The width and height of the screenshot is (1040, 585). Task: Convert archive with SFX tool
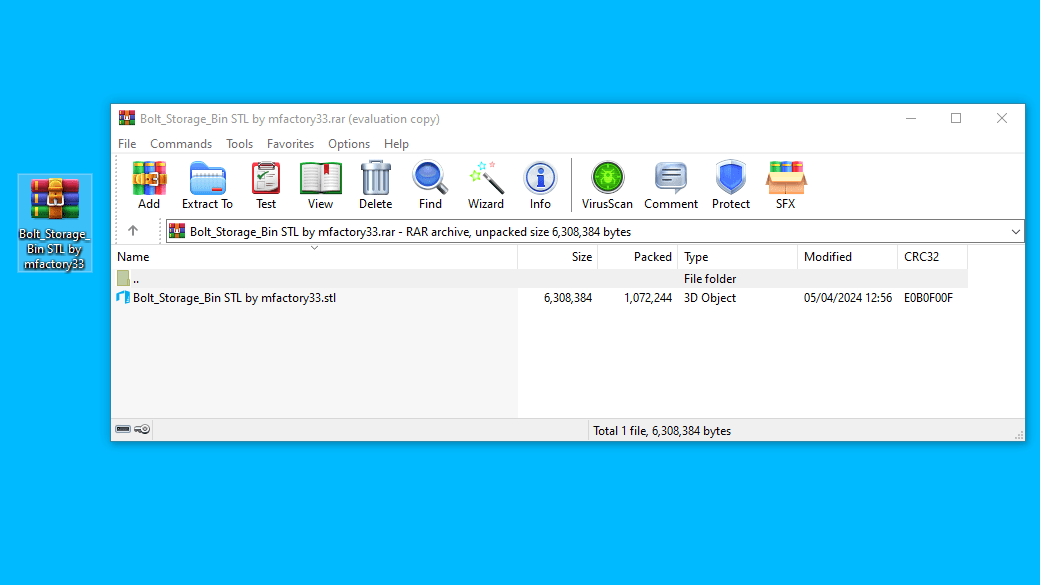785,185
